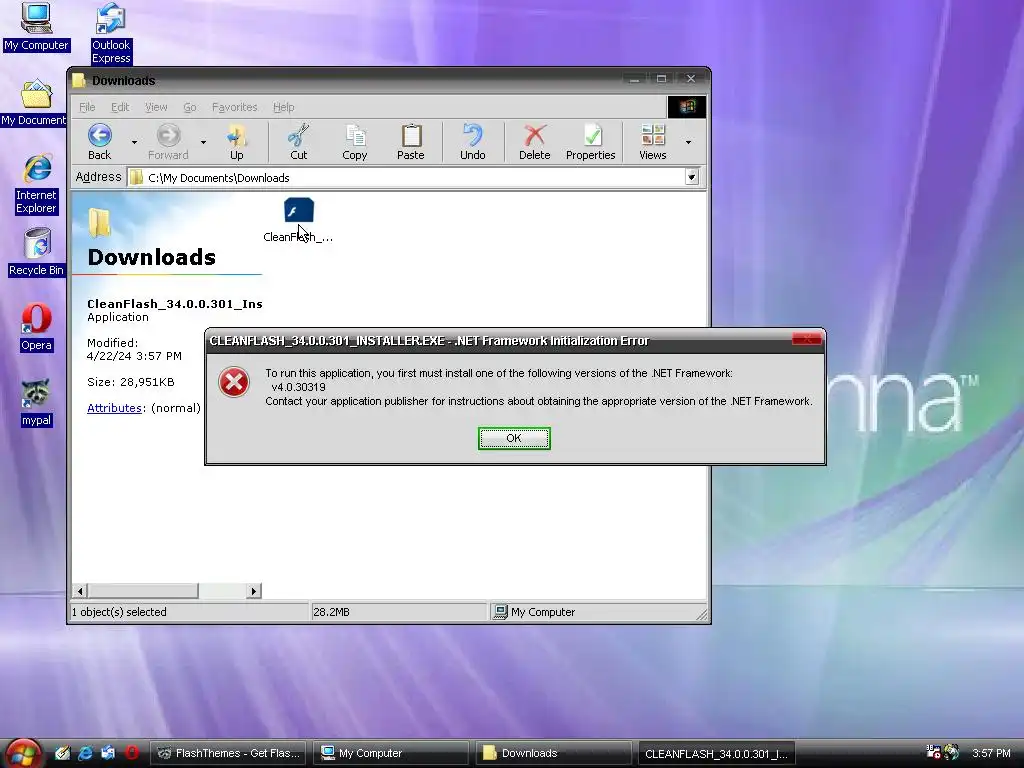This screenshot has height=768, width=1024.
Task: Click Outlook Express quick launch icon
Action: (x=108, y=753)
